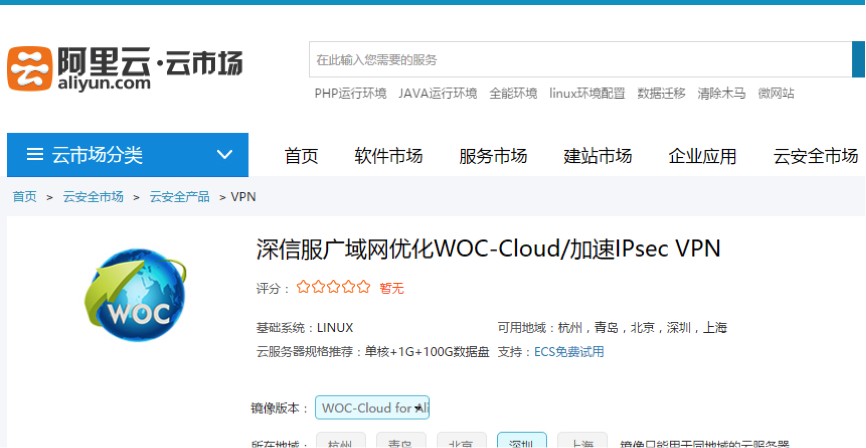Open the 云安全市场 navigation tab
This screenshot has height=448, width=866.
tap(816, 156)
